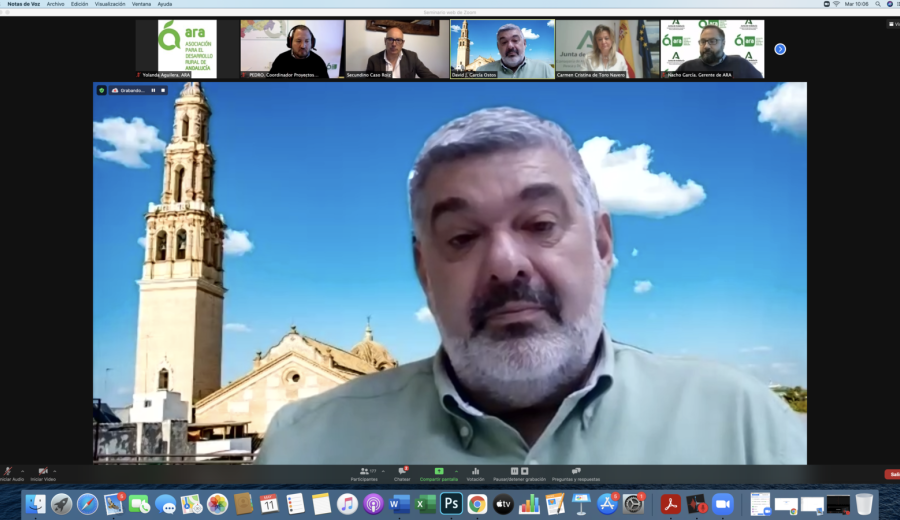Expand share options arrow beside Compartir pantalla
This screenshot has height=520, width=900.
(456, 471)
